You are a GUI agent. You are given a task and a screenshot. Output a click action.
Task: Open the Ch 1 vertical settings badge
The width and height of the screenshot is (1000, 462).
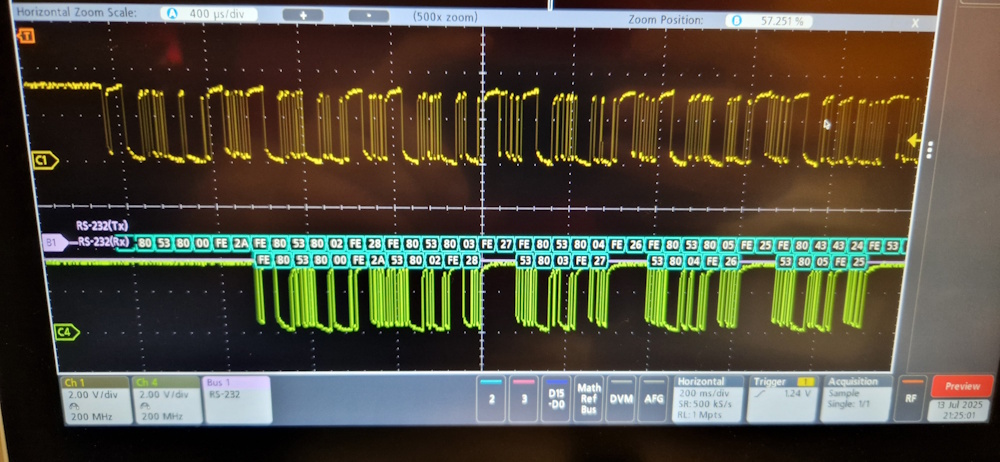click(x=95, y=400)
